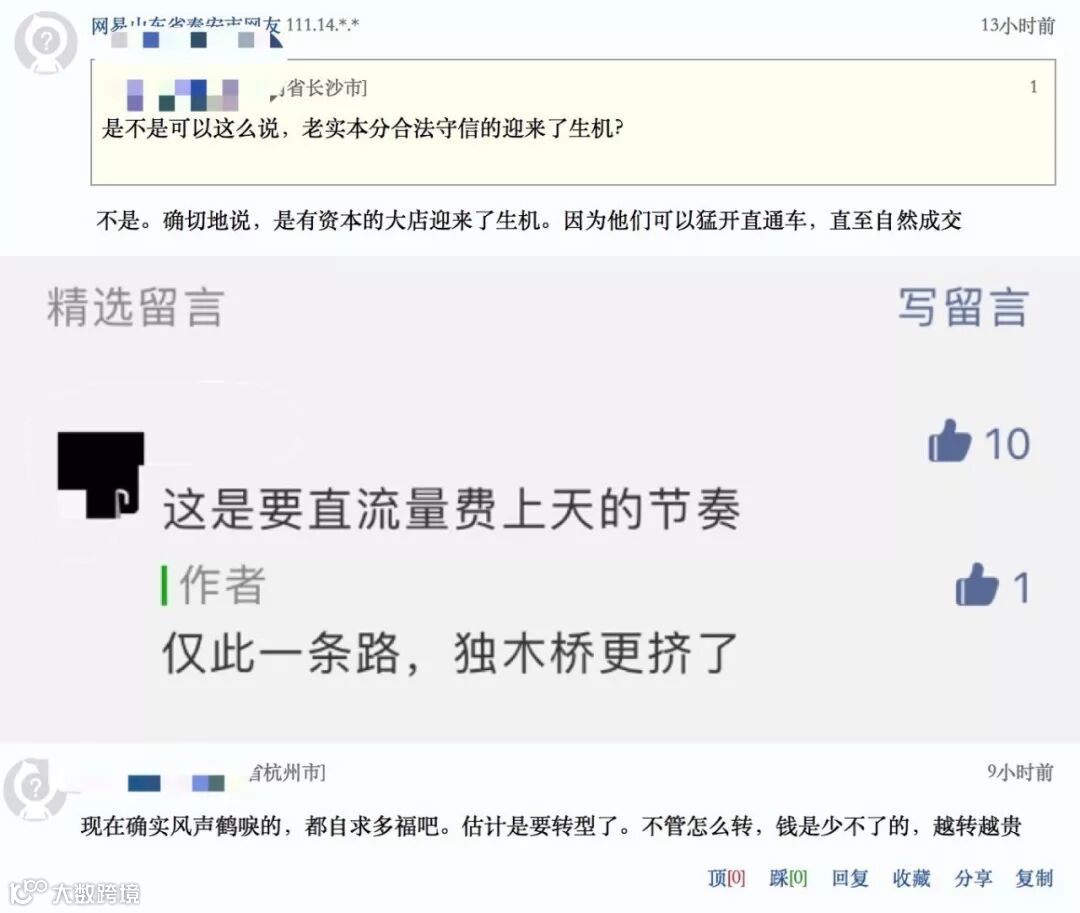
Task: Like the comment with 10 thumbs up
Action: click(x=950, y=441)
